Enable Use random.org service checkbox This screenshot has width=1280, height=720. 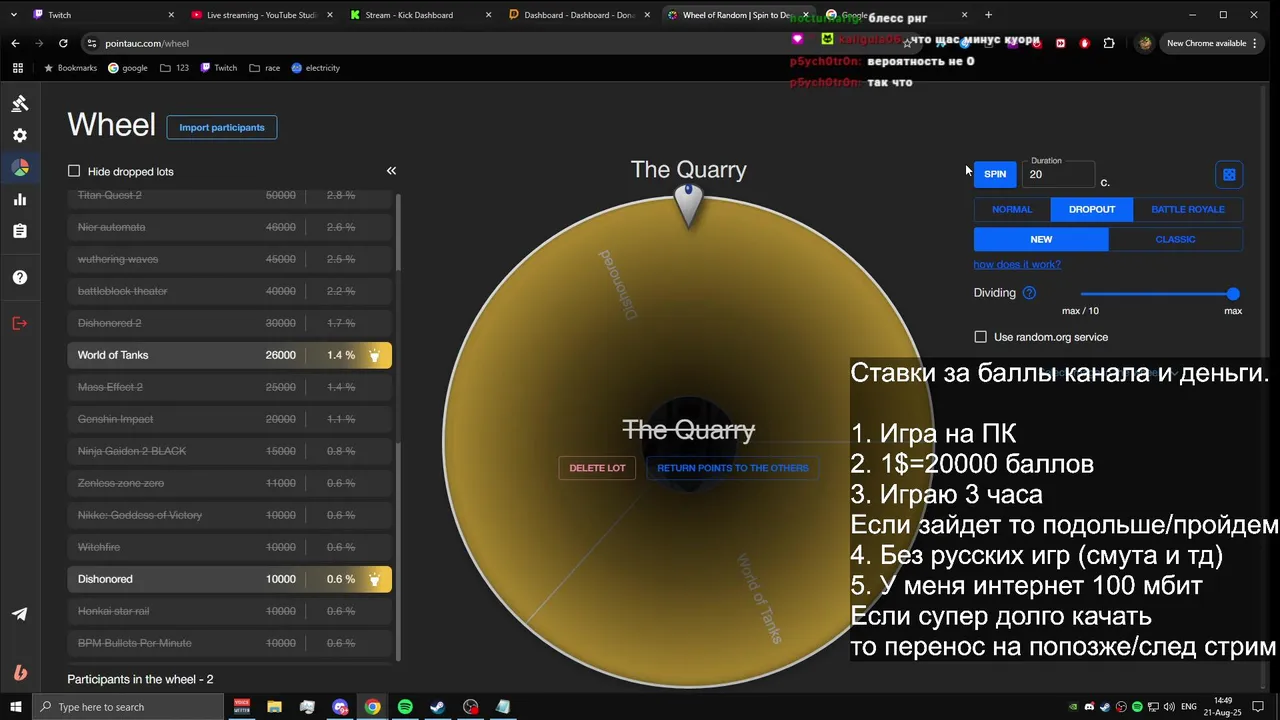click(x=980, y=337)
